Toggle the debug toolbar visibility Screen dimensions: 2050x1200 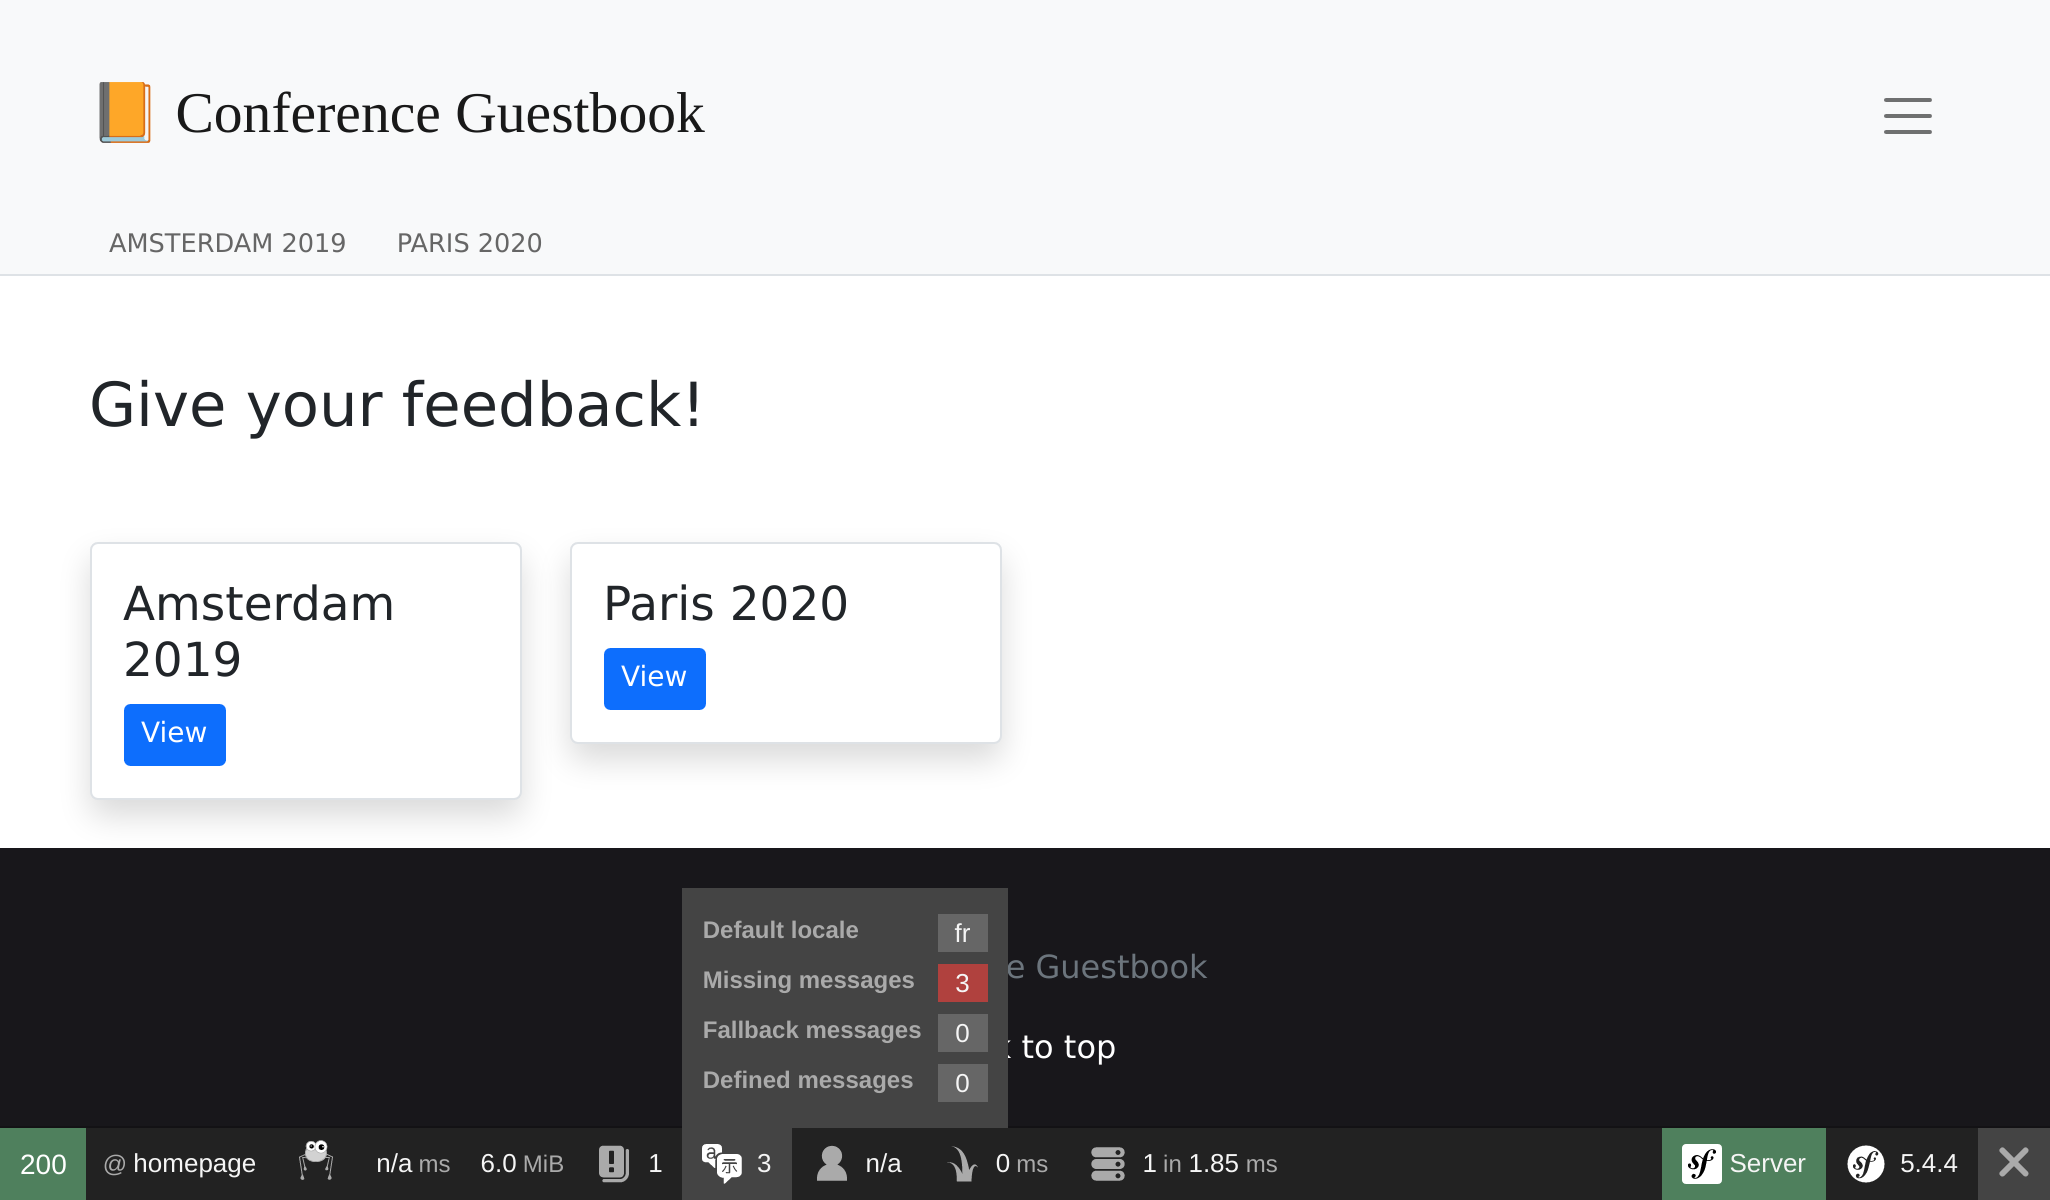[x=2013, y=1163]
